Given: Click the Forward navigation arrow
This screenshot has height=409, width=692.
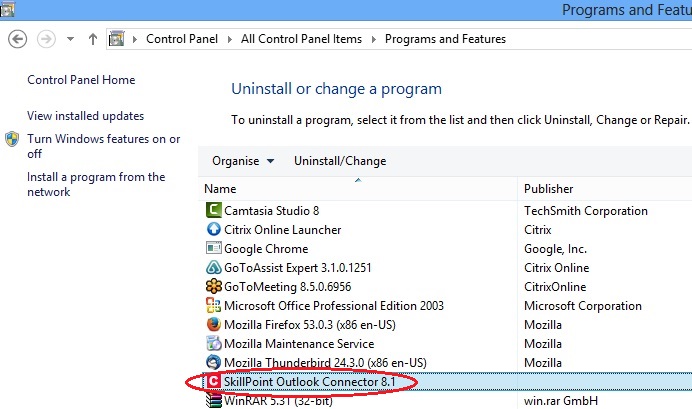Looking at the screenshot, I should (46, 39).
